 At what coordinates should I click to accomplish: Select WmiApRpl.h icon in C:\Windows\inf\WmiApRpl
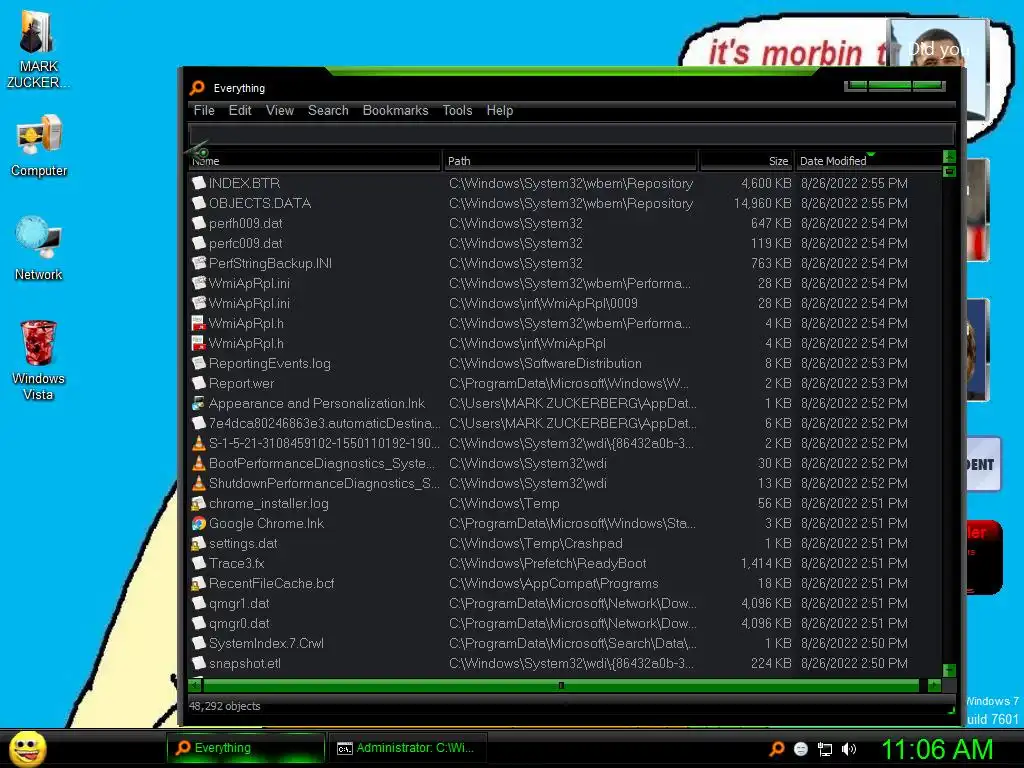pyautogui.click(x=199, y=344)
